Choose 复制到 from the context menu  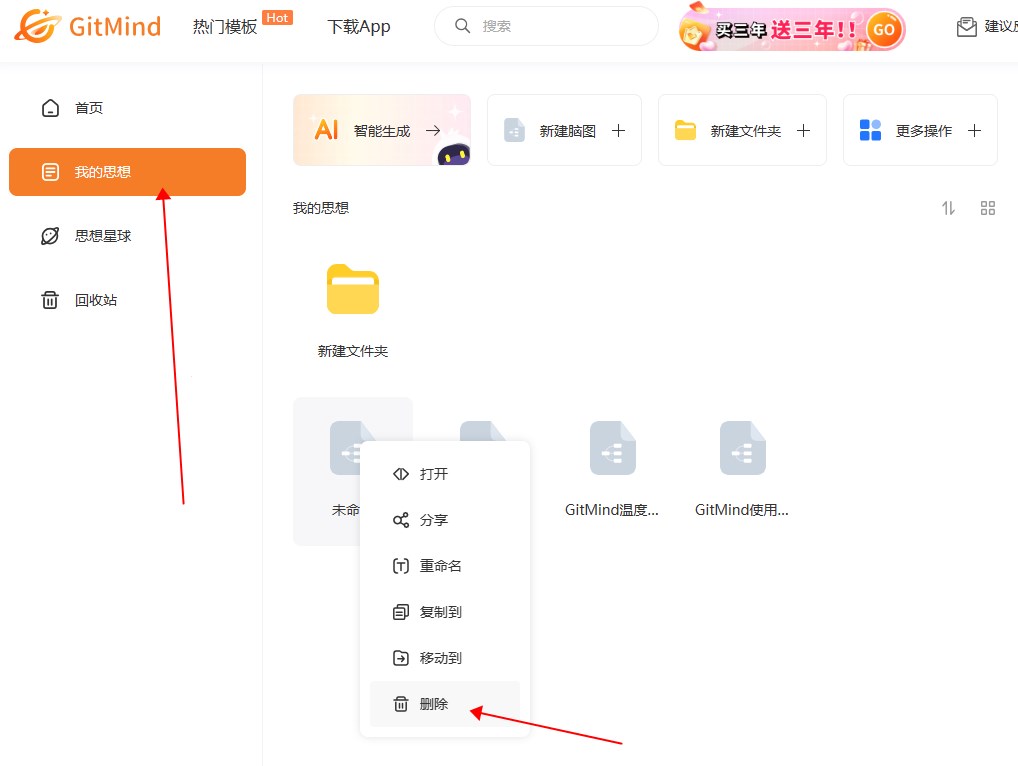click(x=445, y=612)
